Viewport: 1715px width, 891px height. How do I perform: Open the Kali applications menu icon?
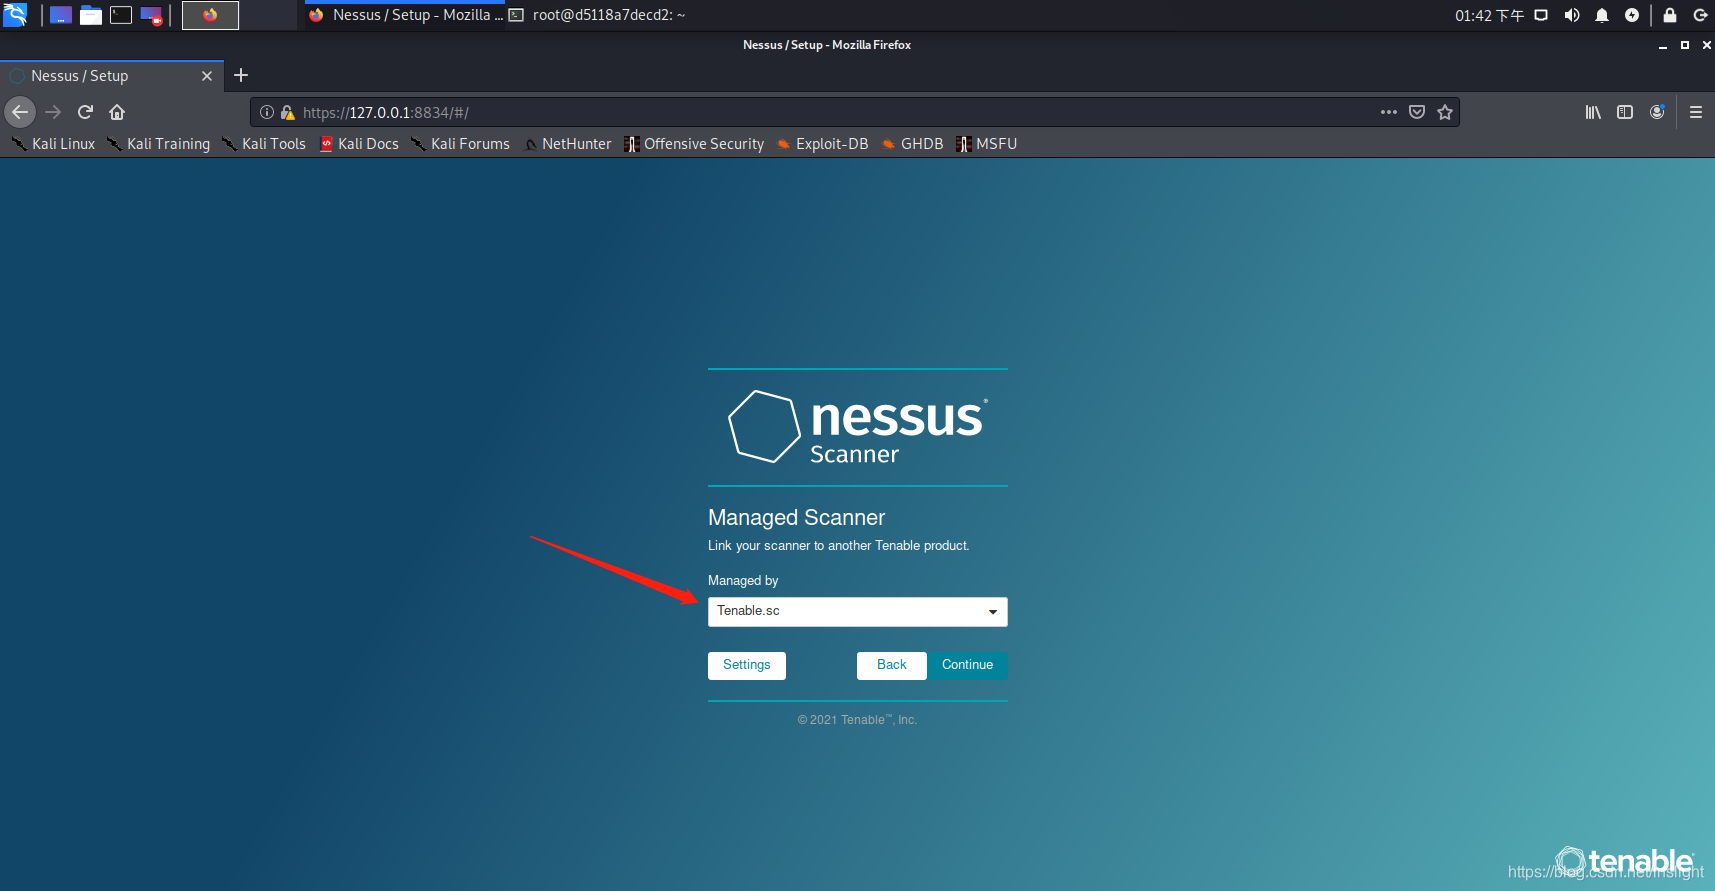pyautogui.click(x=15, y=15)
